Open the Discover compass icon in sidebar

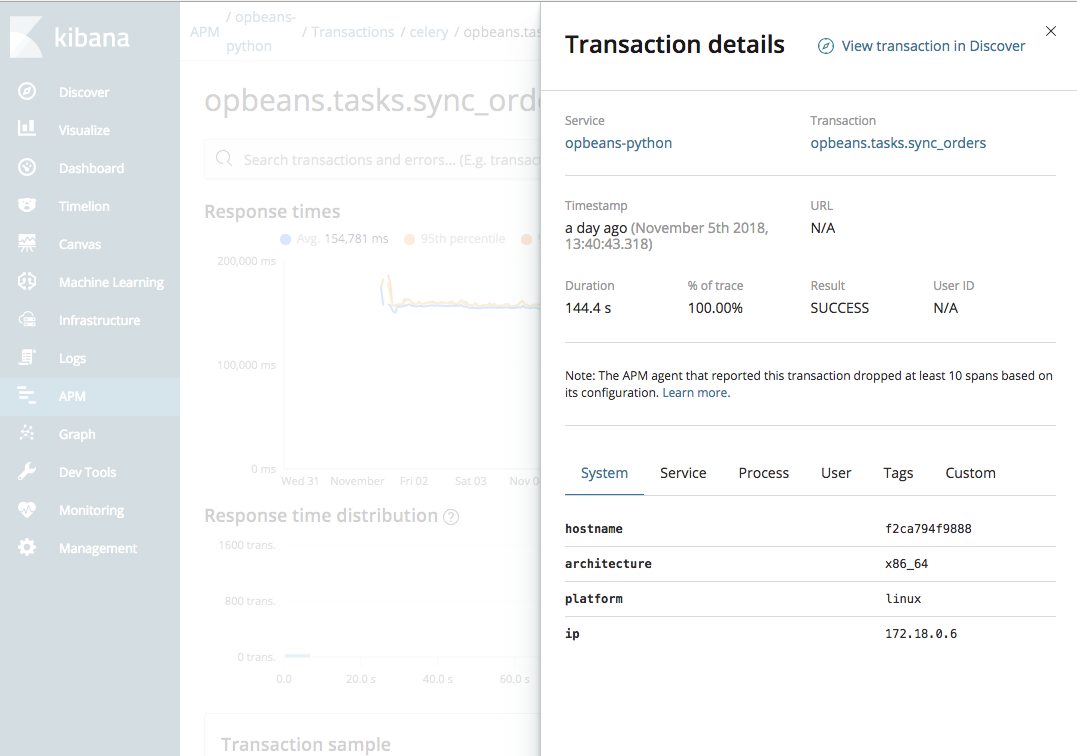[27, 92]
